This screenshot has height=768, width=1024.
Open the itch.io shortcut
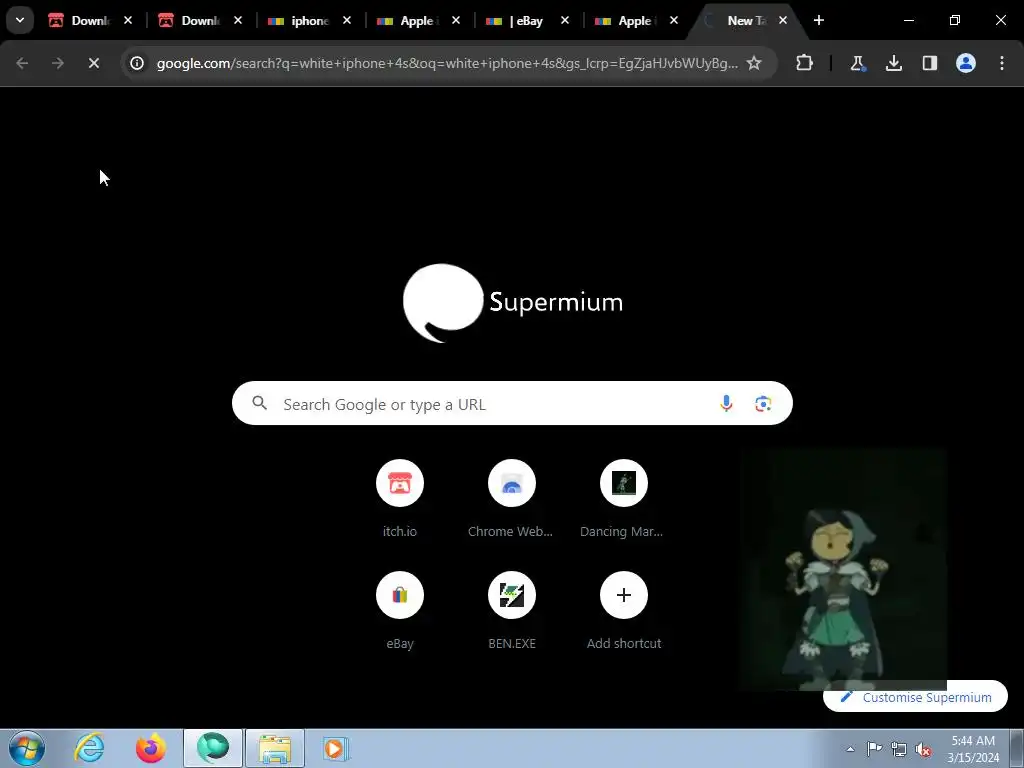[x=400, y=499]
